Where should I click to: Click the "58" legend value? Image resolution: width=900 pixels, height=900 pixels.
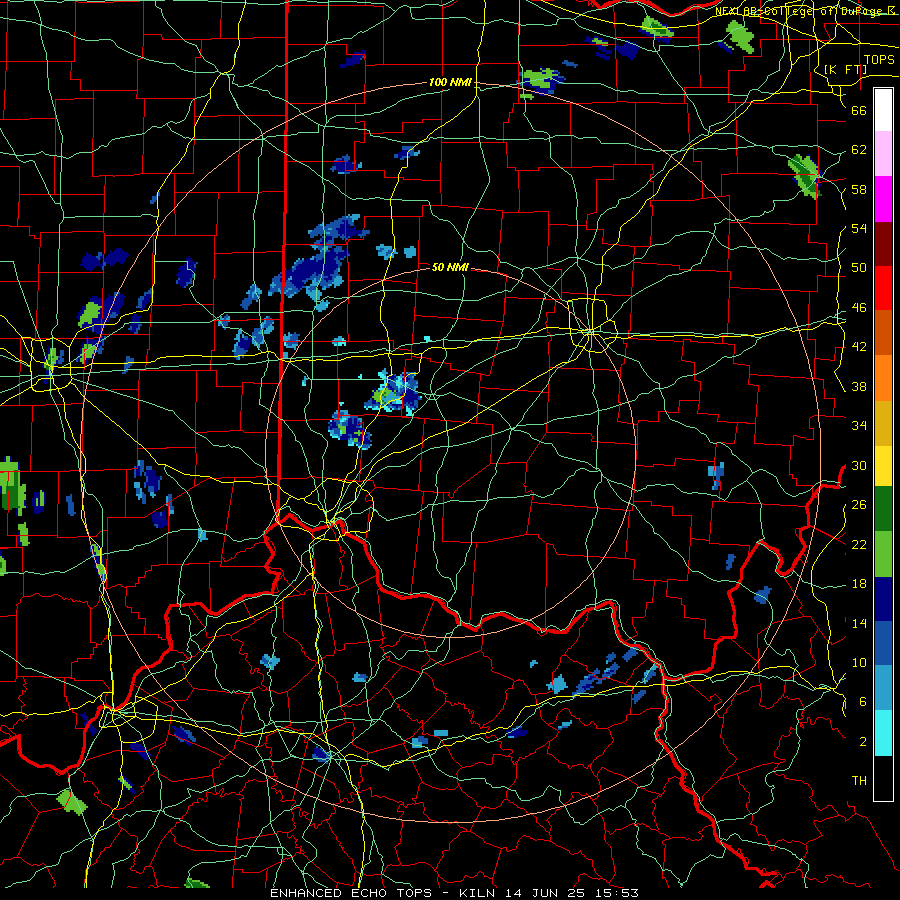pos(859,189)
